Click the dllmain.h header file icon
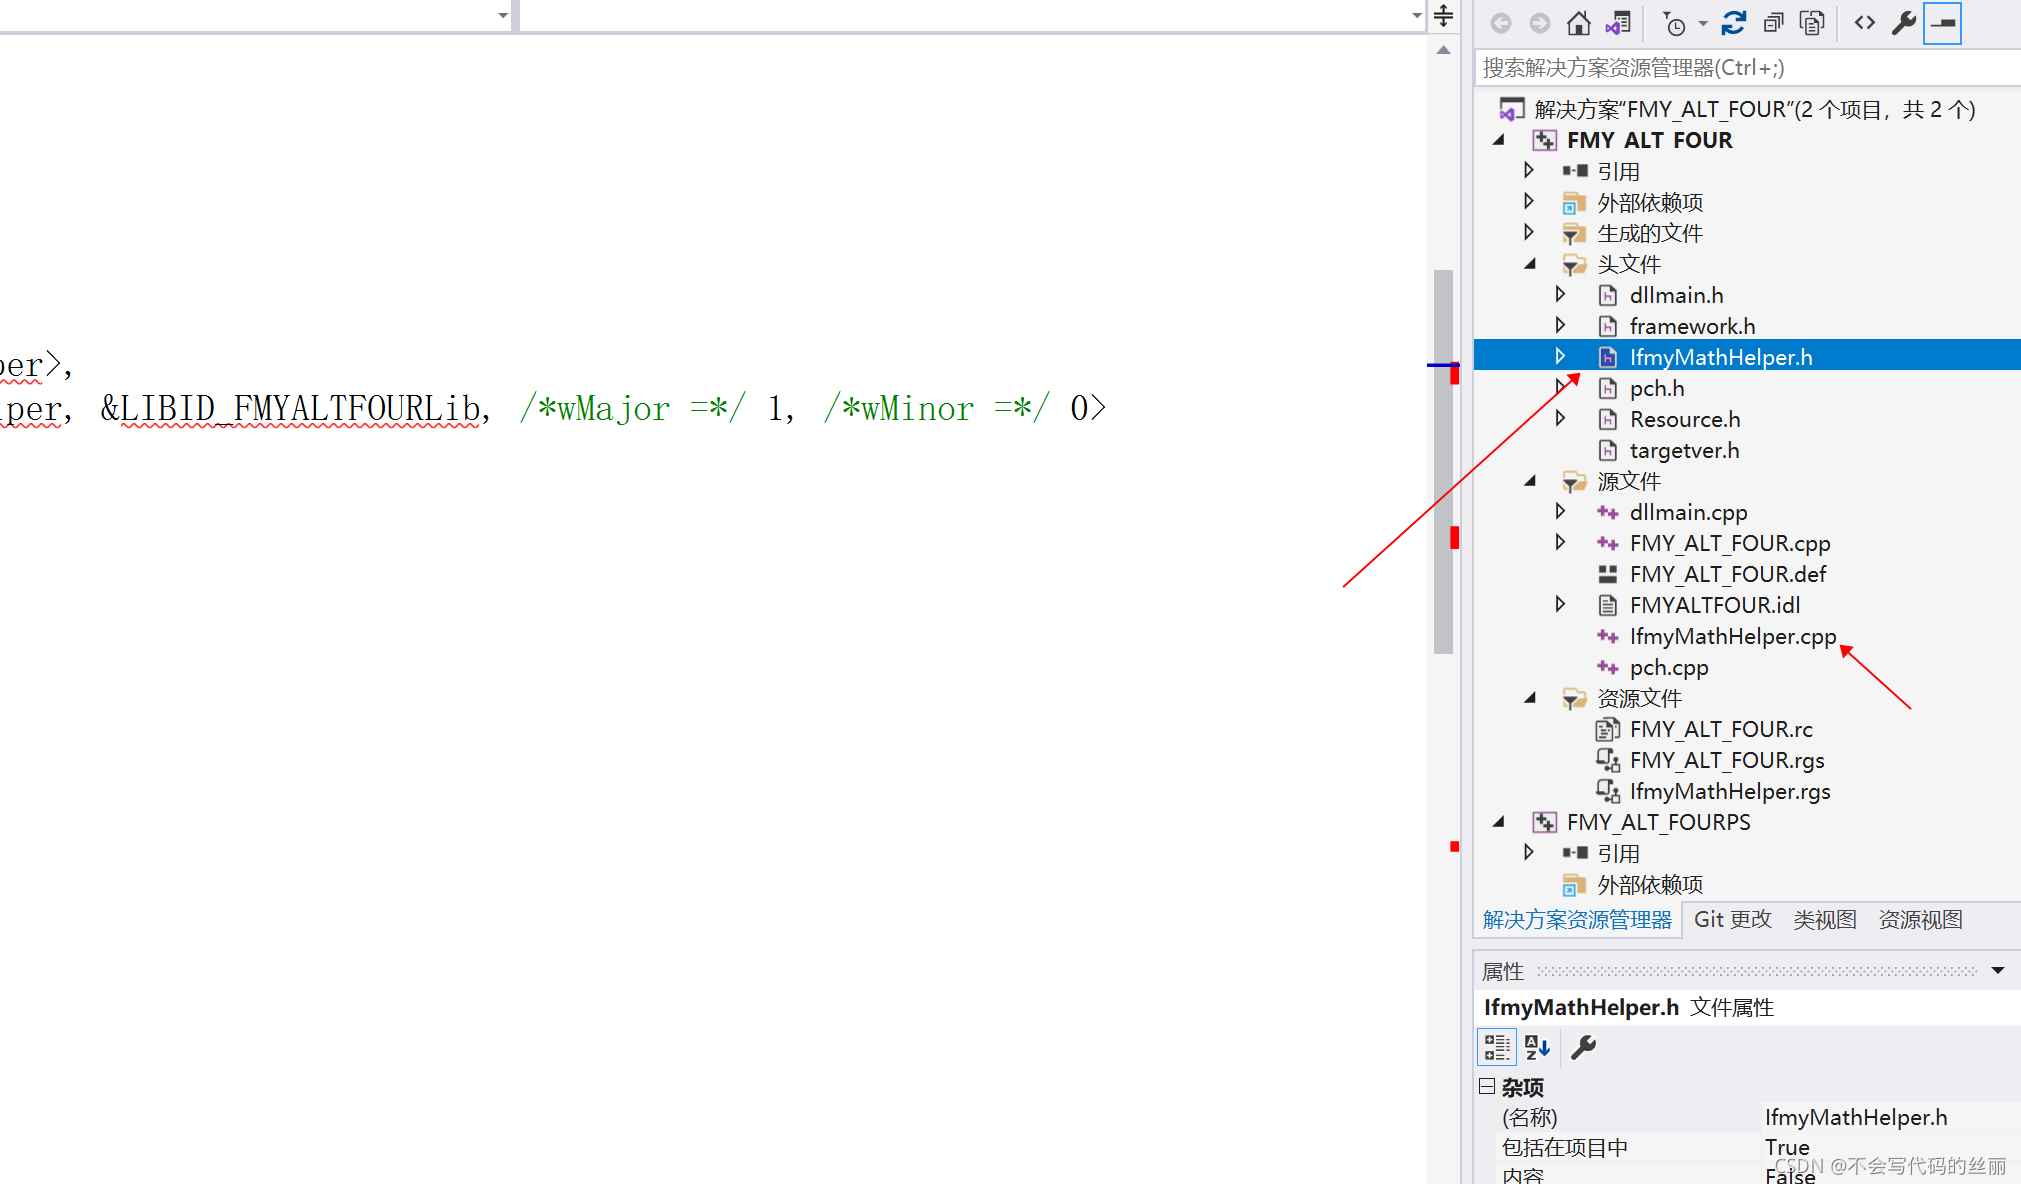 (x=1608, y=295)
